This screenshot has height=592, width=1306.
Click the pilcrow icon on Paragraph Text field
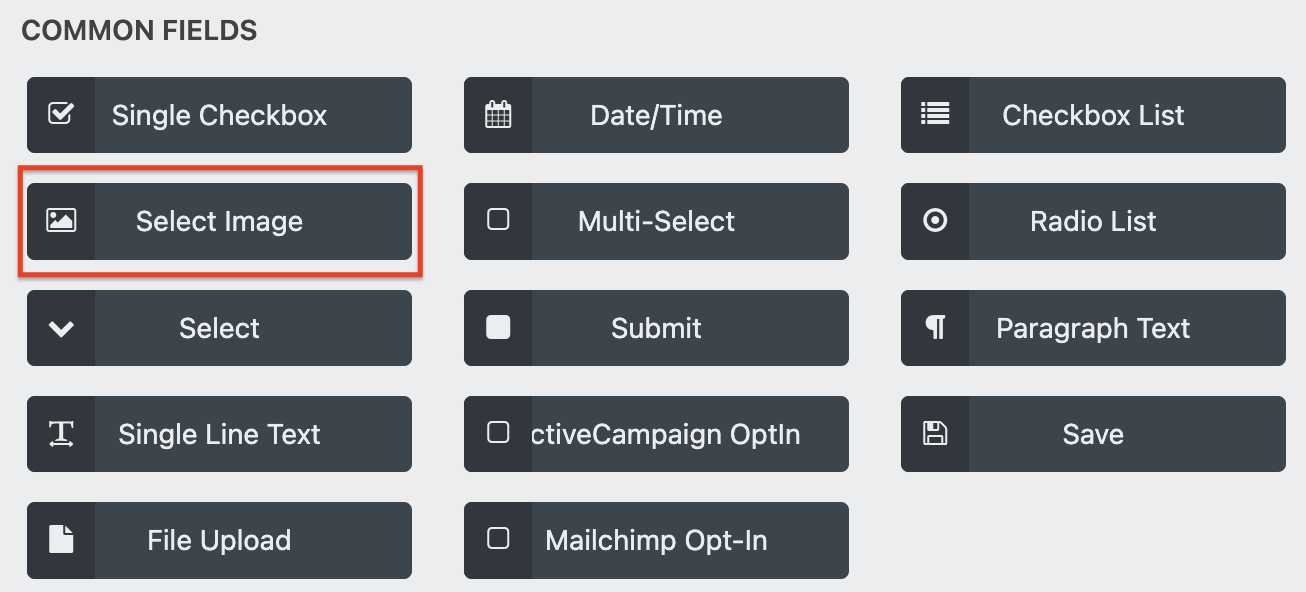934,328
